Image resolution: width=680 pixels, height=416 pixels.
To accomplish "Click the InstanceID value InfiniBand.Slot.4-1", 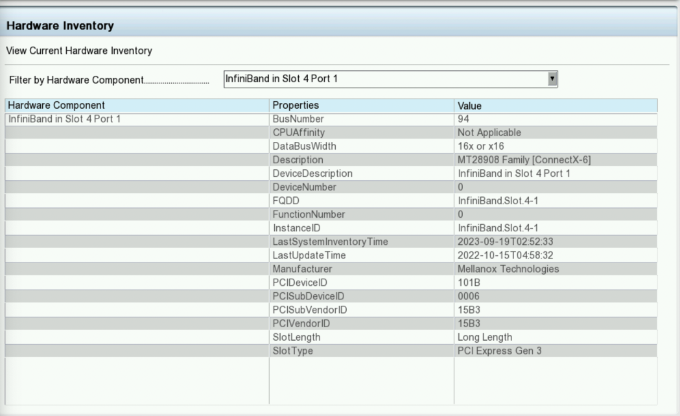I will point(497,228).
